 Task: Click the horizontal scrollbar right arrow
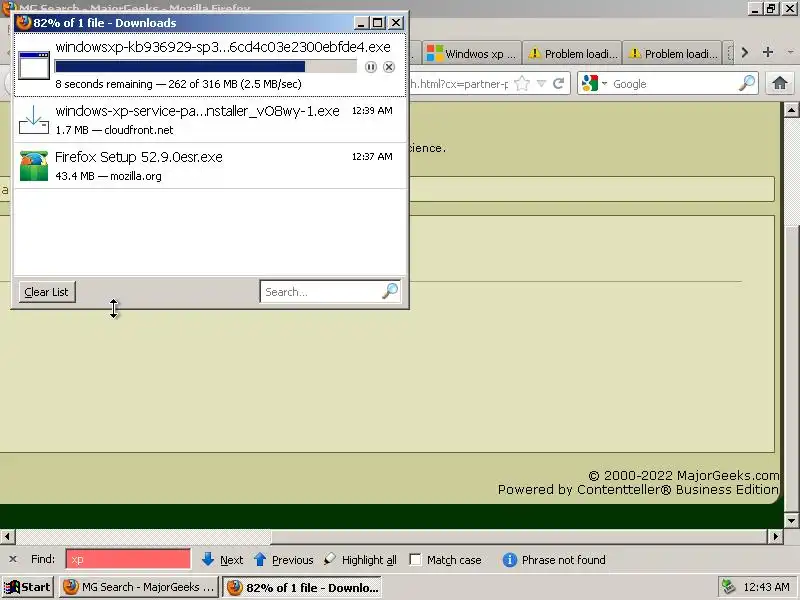tap(776, 536)
